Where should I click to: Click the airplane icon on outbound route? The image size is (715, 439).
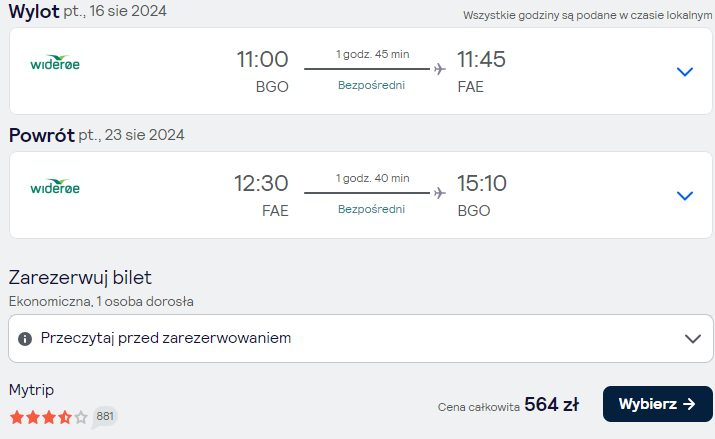pos(440,69)
